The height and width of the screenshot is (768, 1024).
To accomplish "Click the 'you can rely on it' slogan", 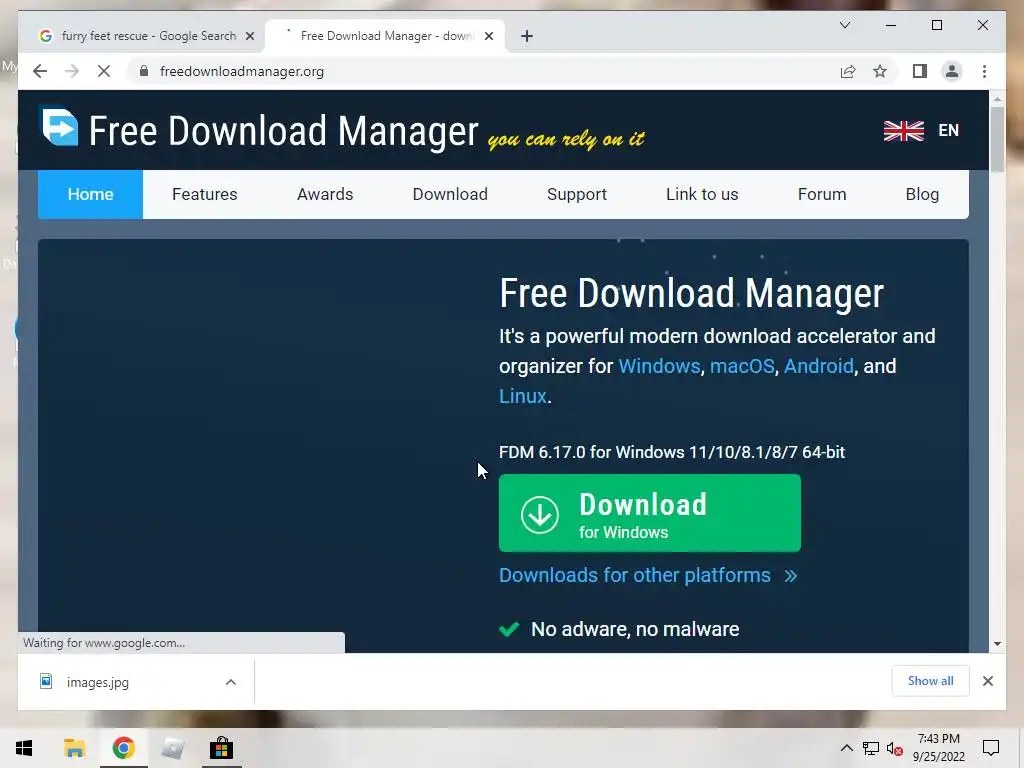I will (x=566, y=139).
